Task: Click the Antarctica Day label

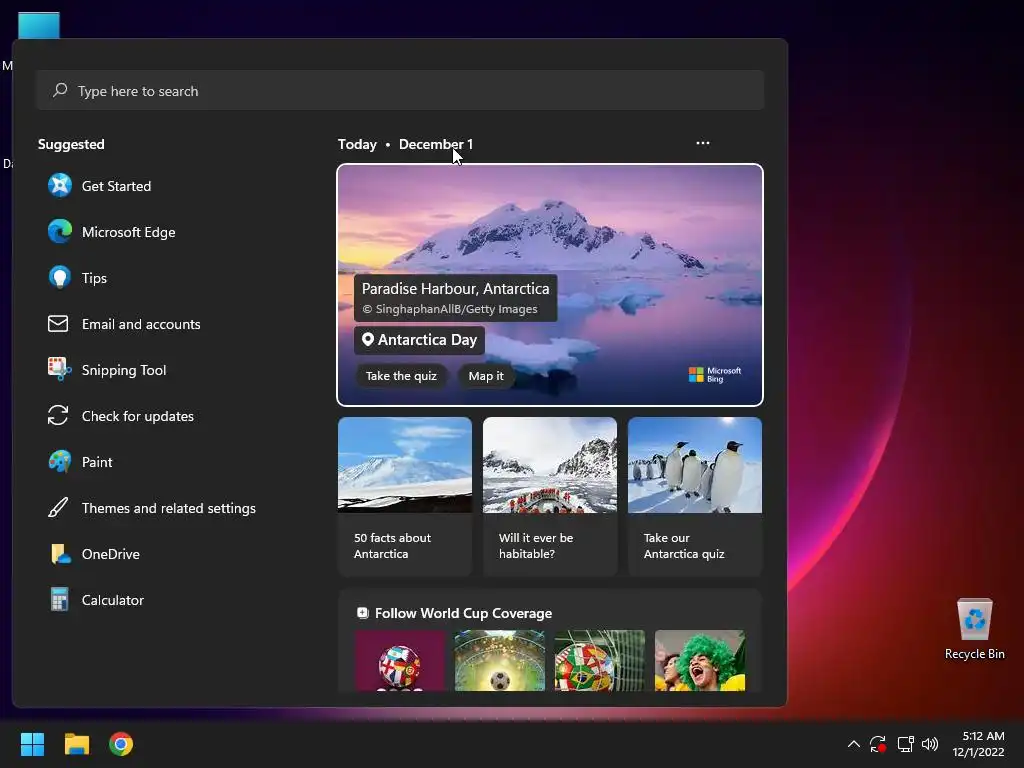Action: coord(427,340)
